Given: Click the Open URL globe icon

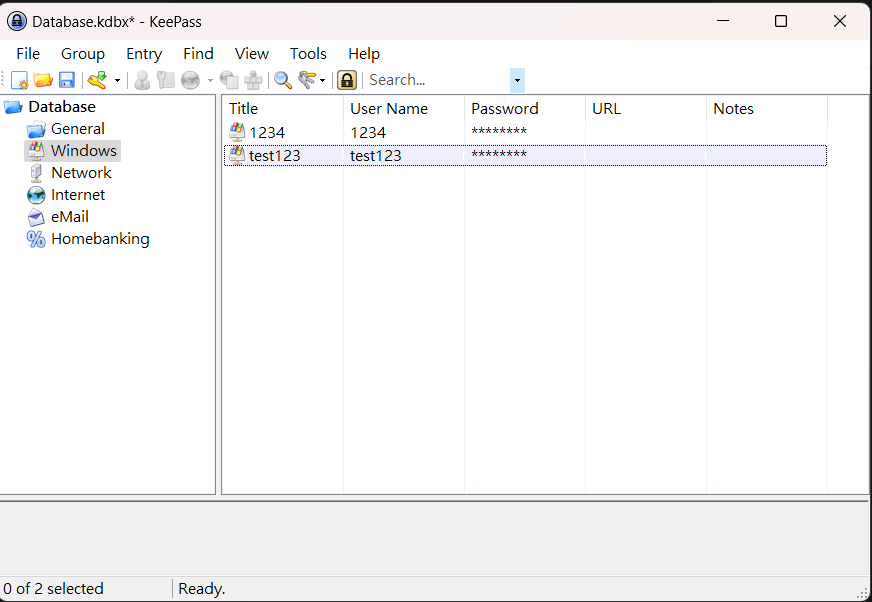Looking at the screenshot, I should 190,80.
